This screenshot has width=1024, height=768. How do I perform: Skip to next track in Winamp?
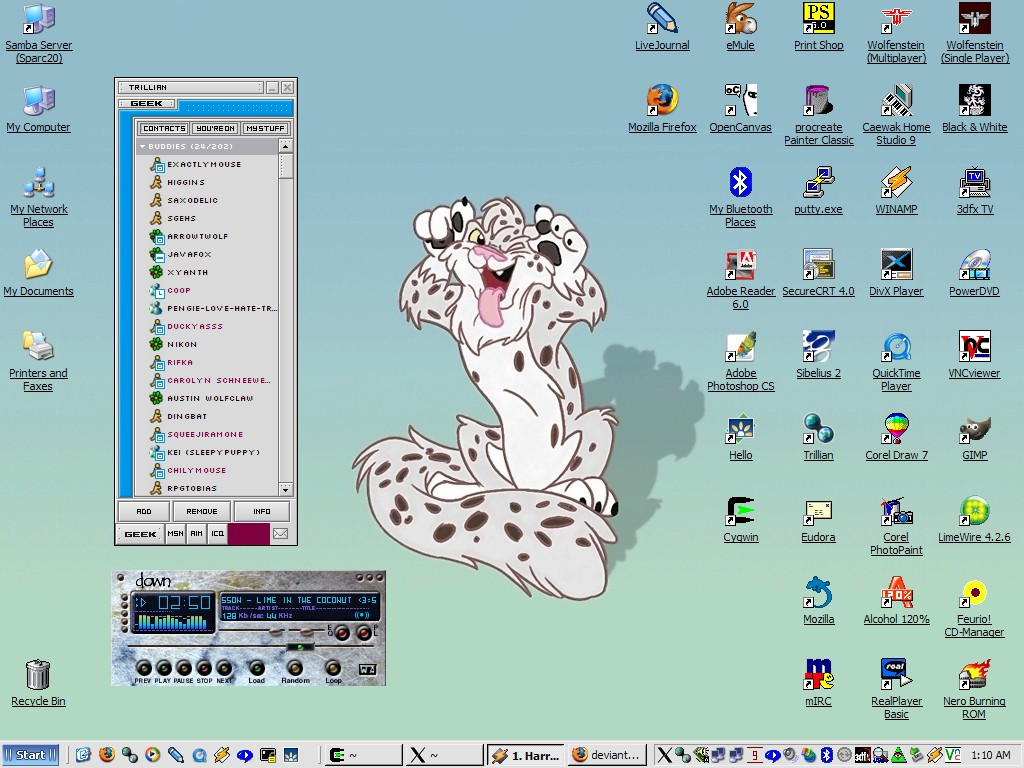coord(224,668)
